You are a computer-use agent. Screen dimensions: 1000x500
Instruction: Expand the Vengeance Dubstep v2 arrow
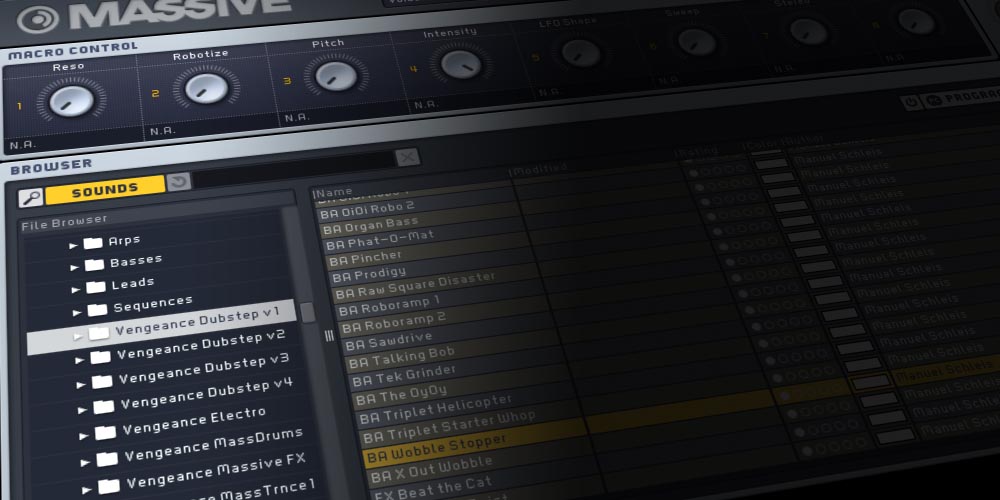point(80,360)
